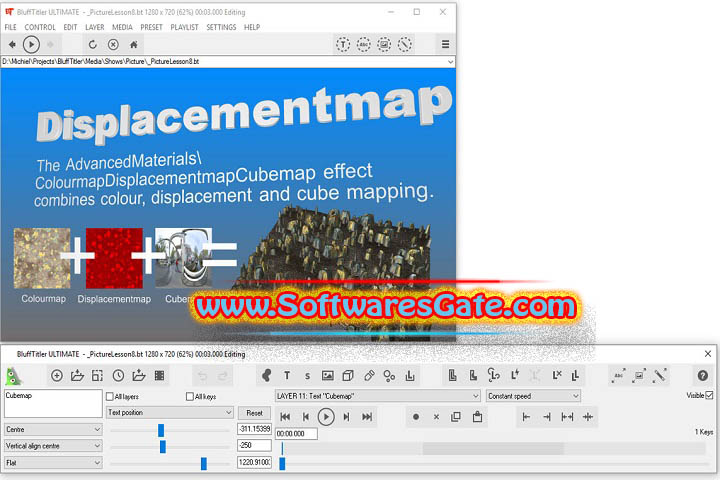Screen dimensions: 720x480
Task: Click the paste key clipboard button
Action: 477,417
